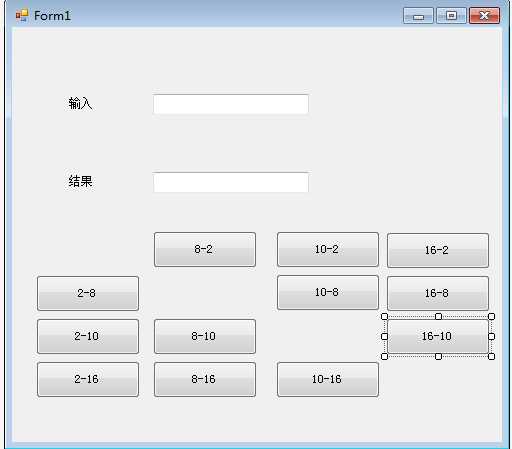Screen dimensions: 512x449
Task: Select the highlighted 16-10 button
Action: (x=438, y=336)
